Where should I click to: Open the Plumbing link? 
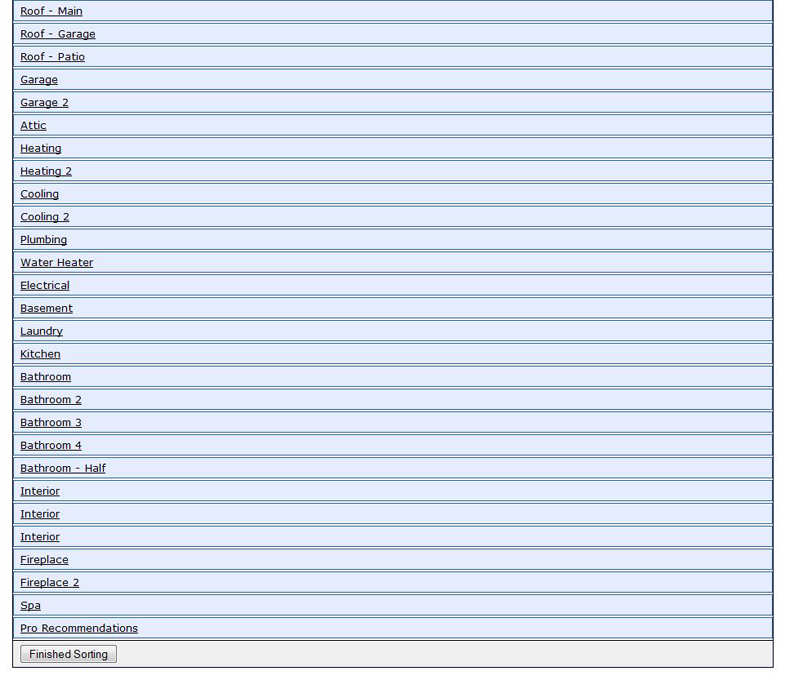click(44, 240)
